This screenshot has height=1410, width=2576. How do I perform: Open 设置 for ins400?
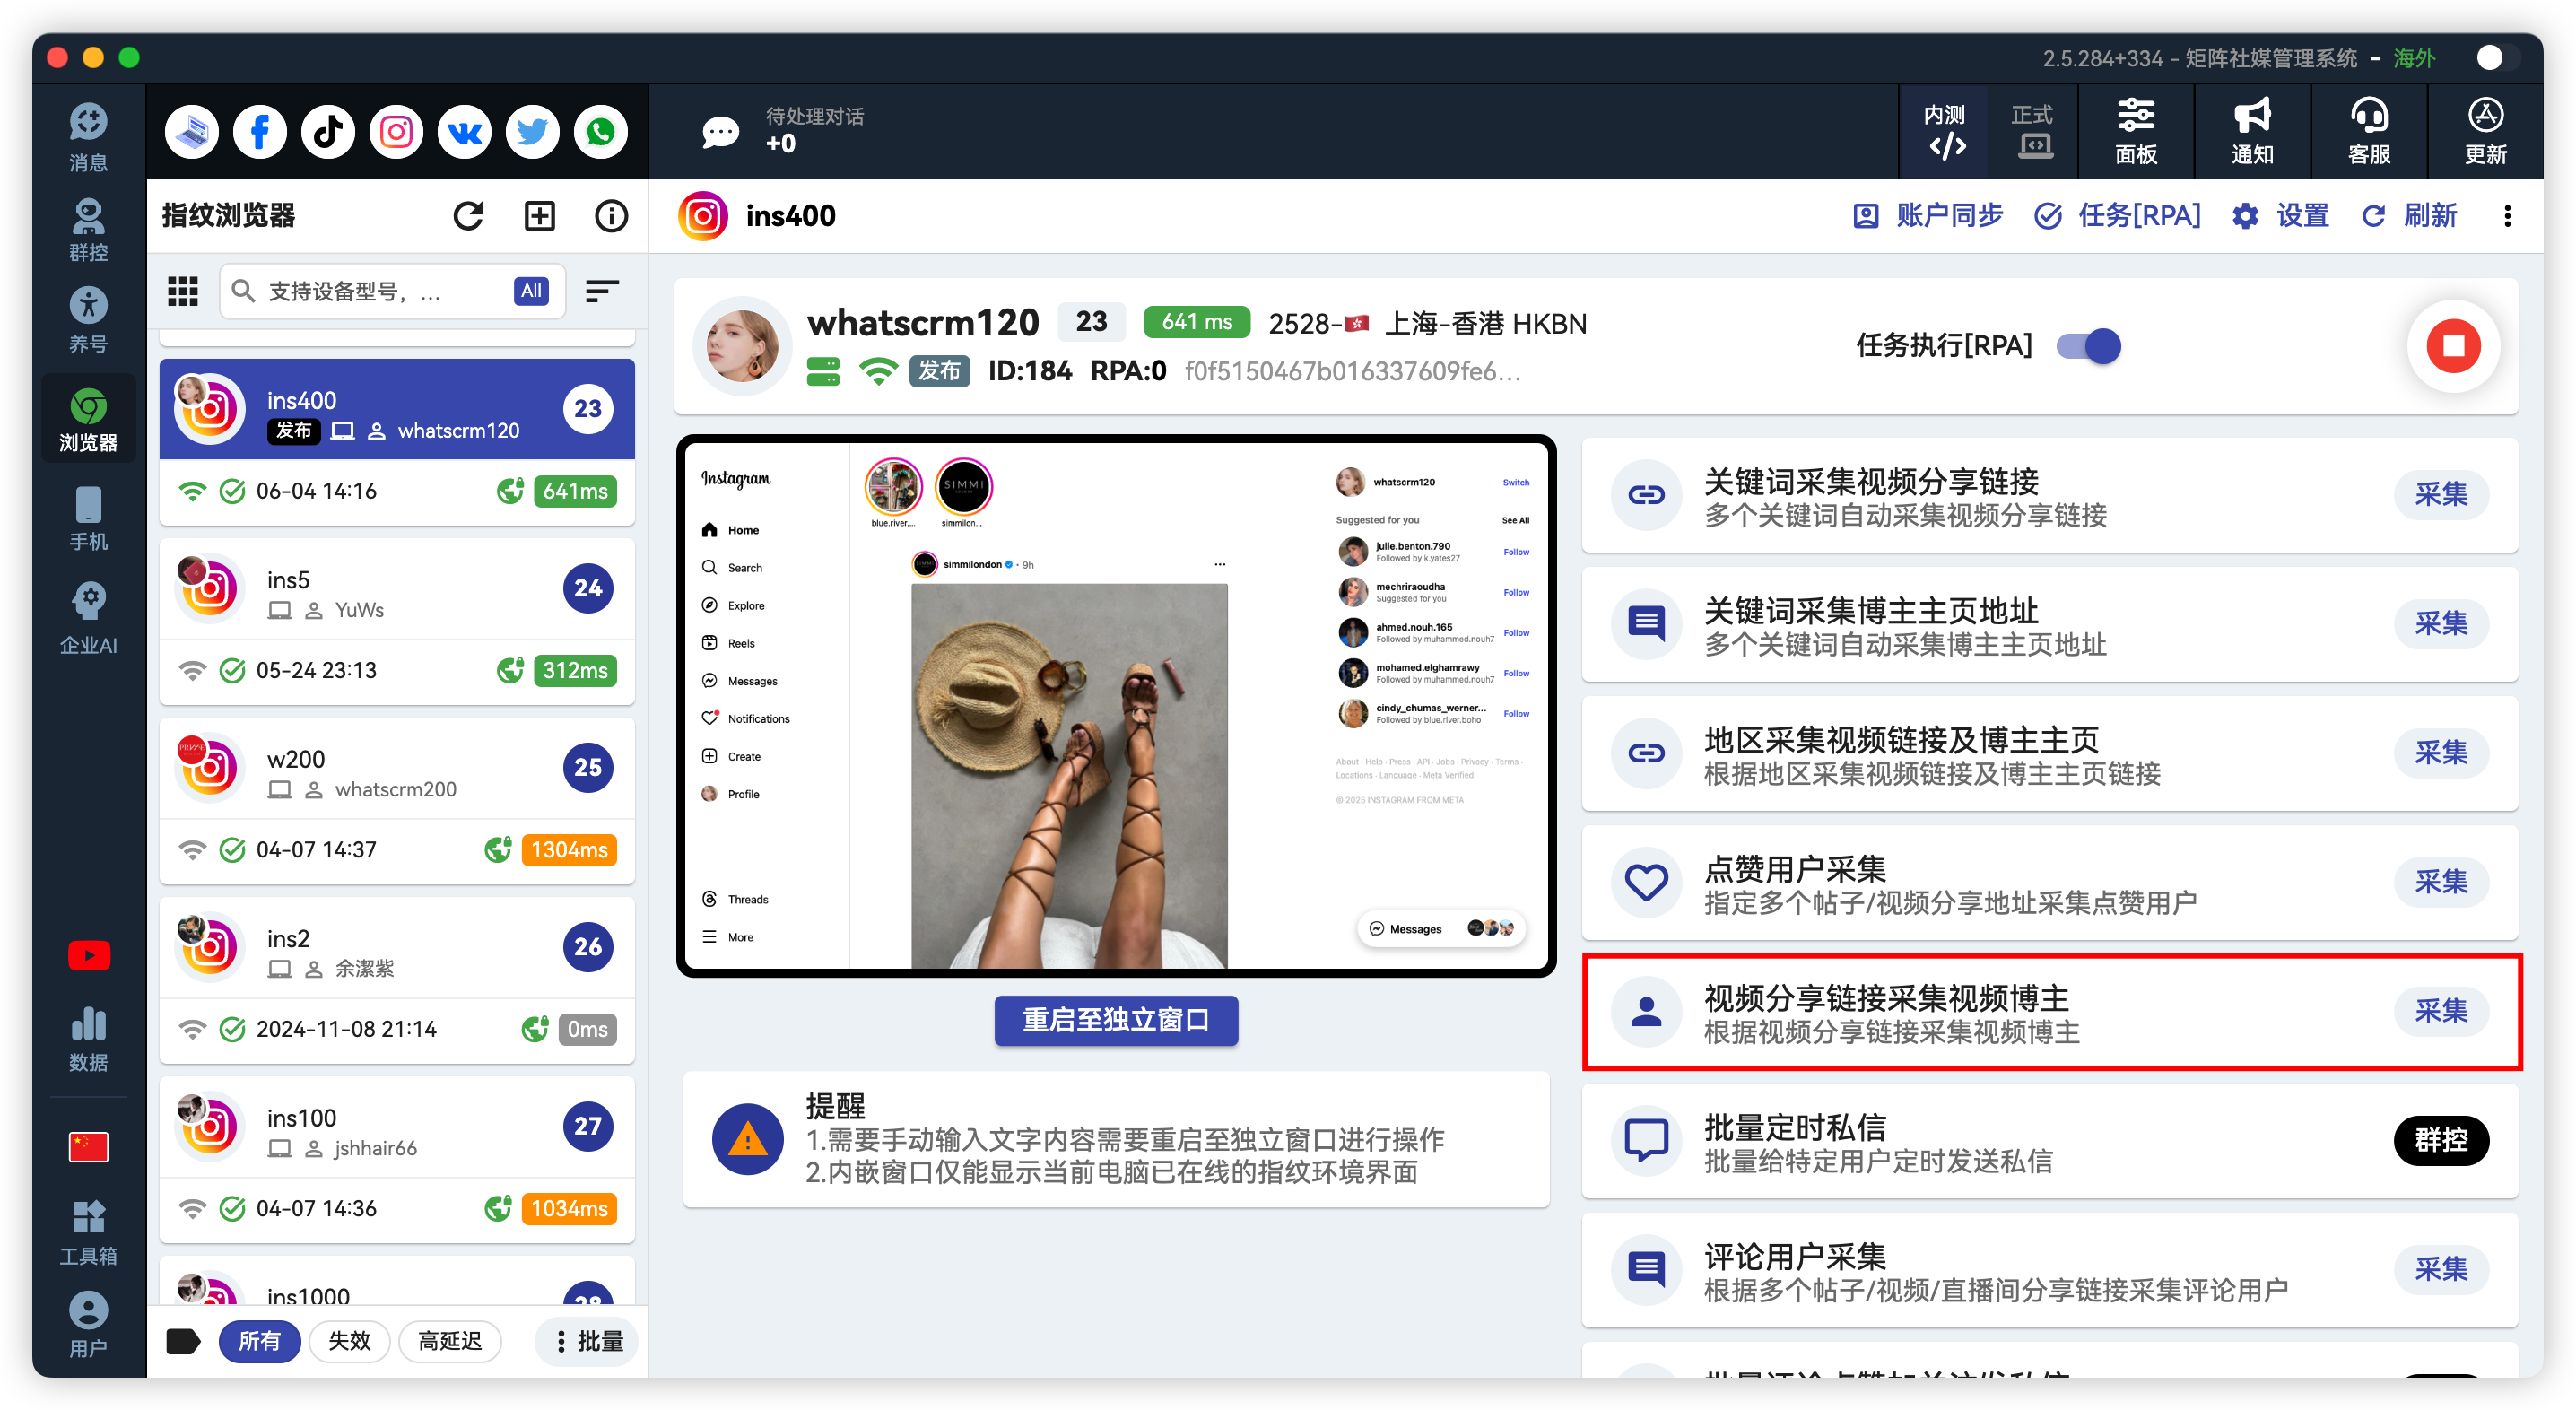click(x=2281, y=216)
